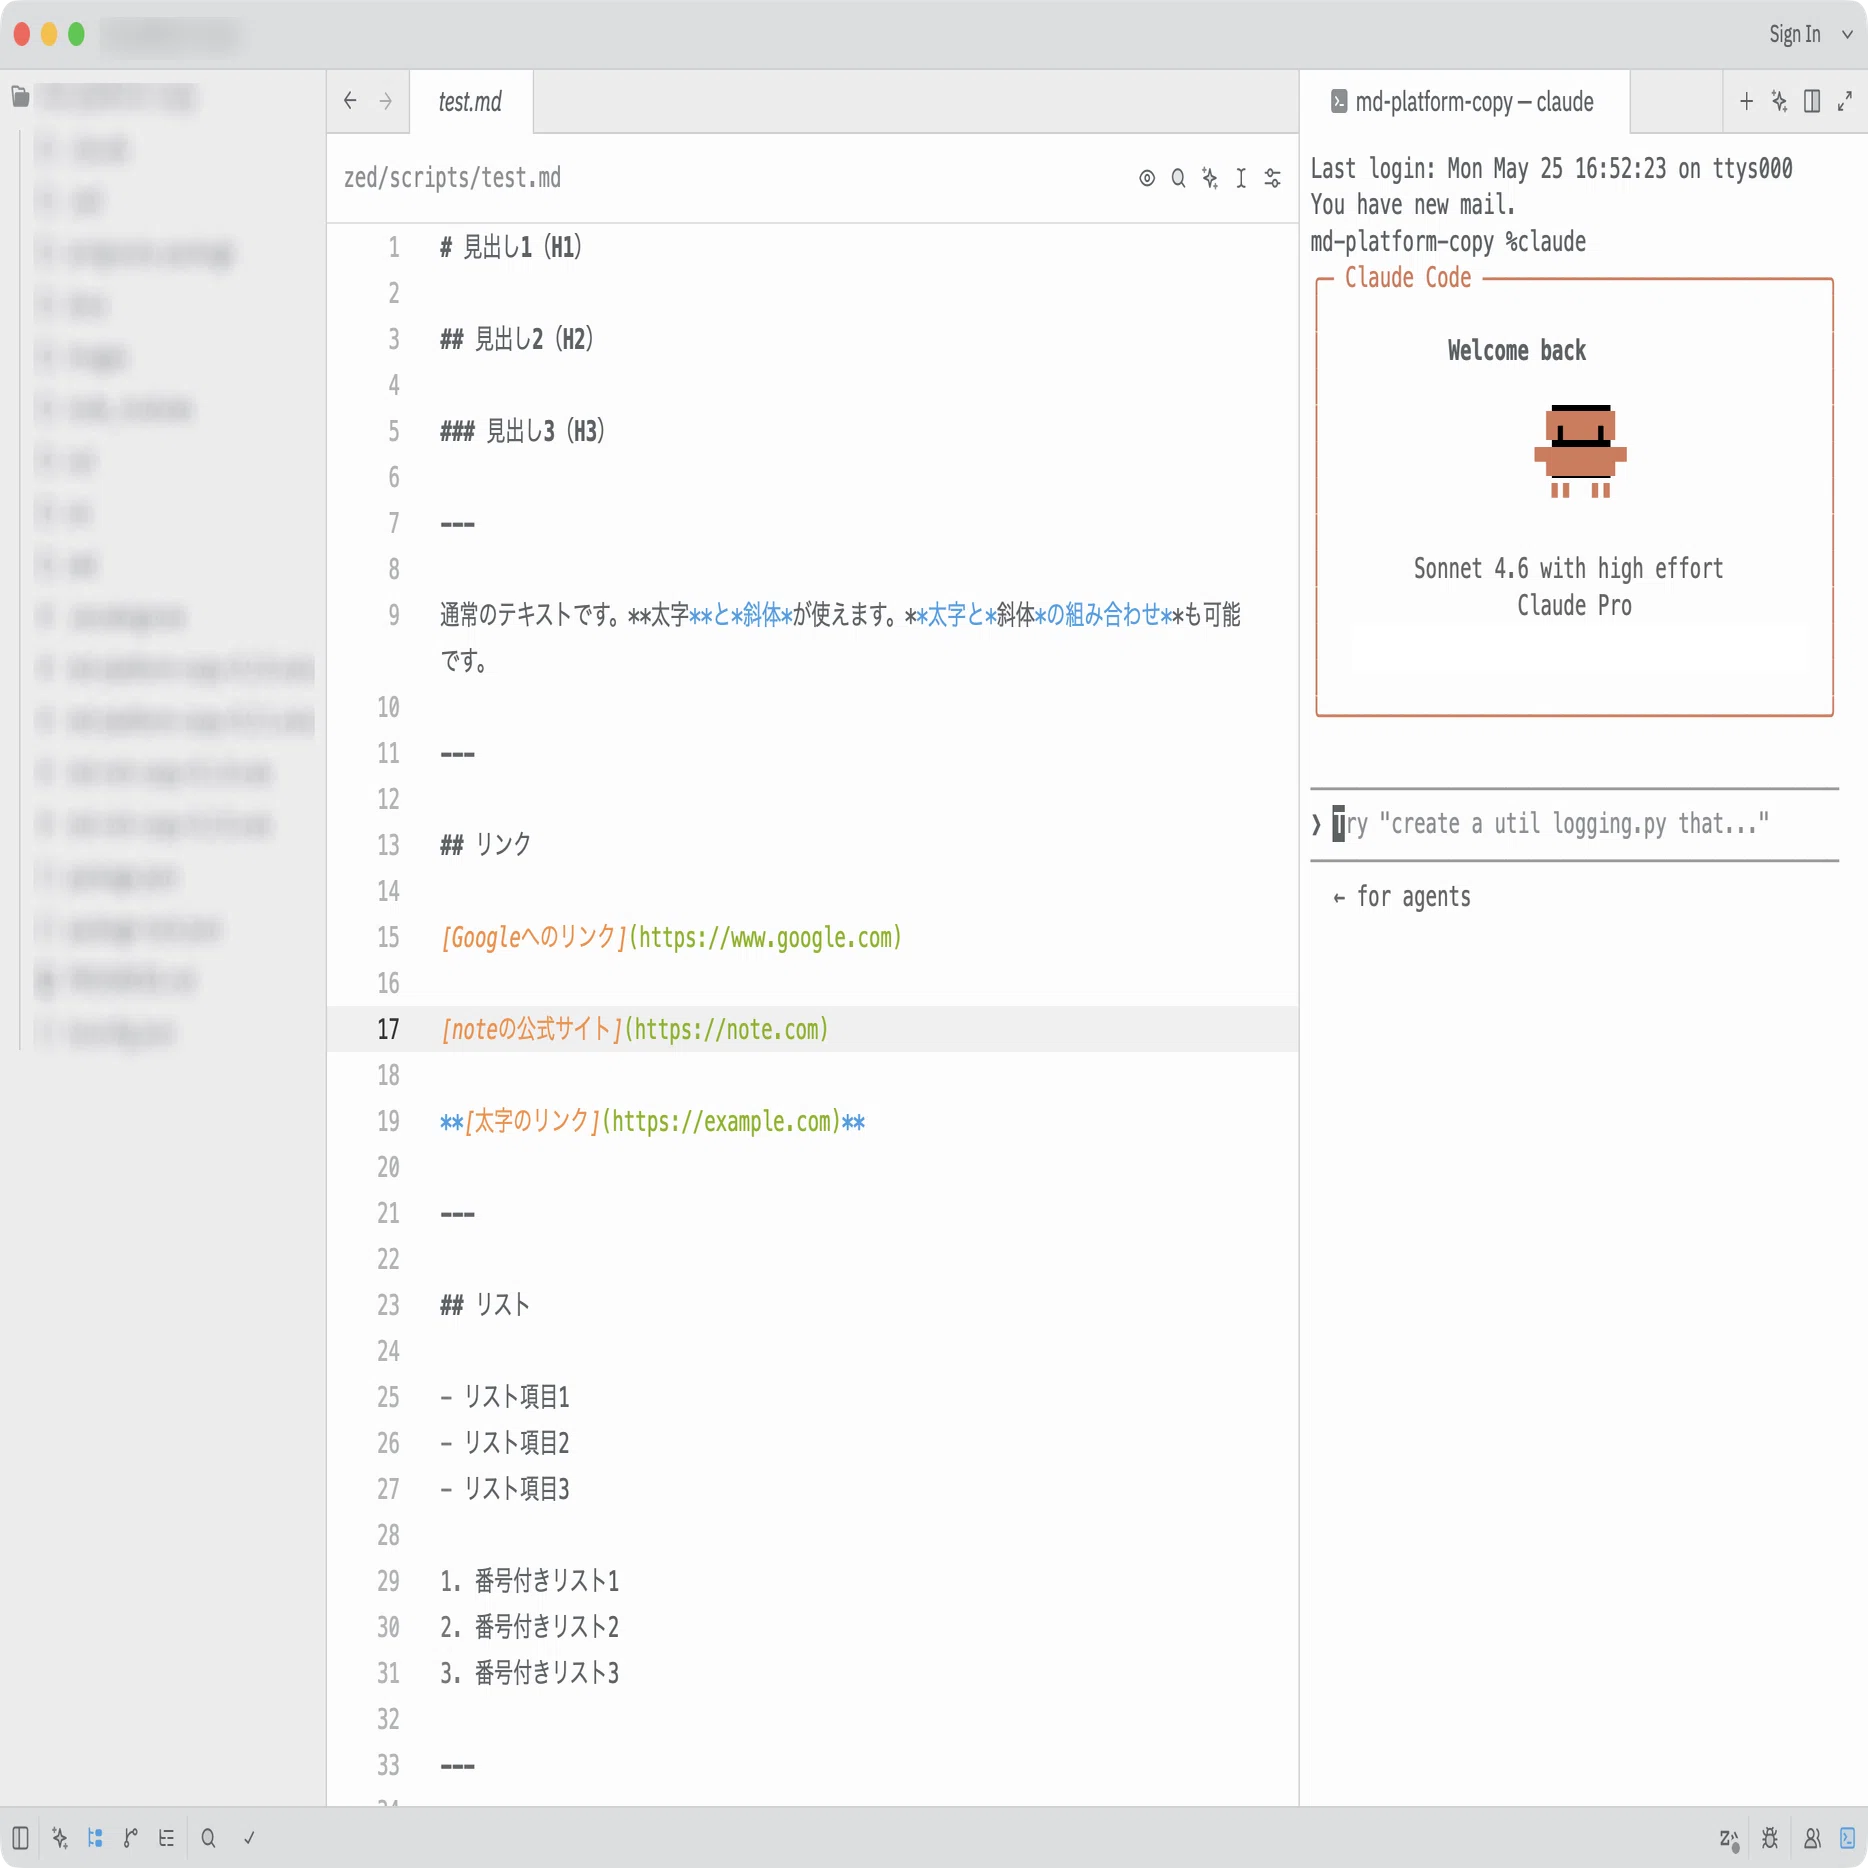Open editor controls sliders icon

(x=1272, y=178)
